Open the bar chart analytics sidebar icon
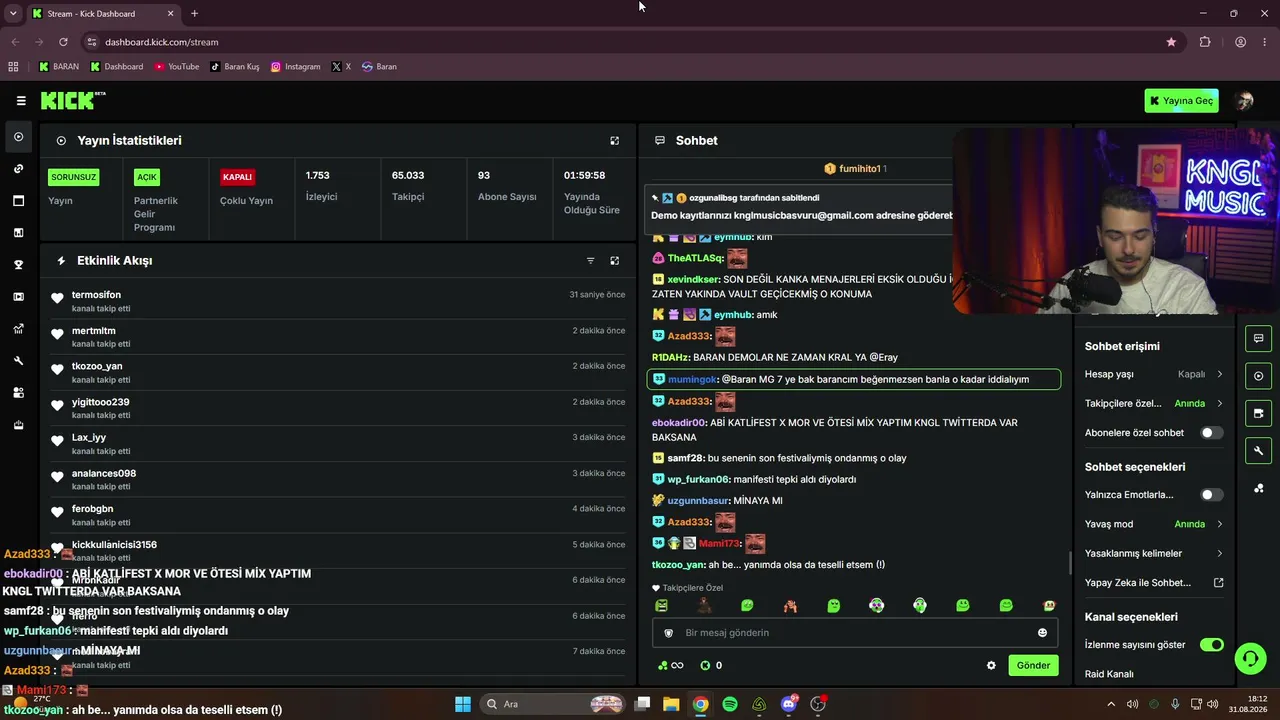 (x=18, y=233)
